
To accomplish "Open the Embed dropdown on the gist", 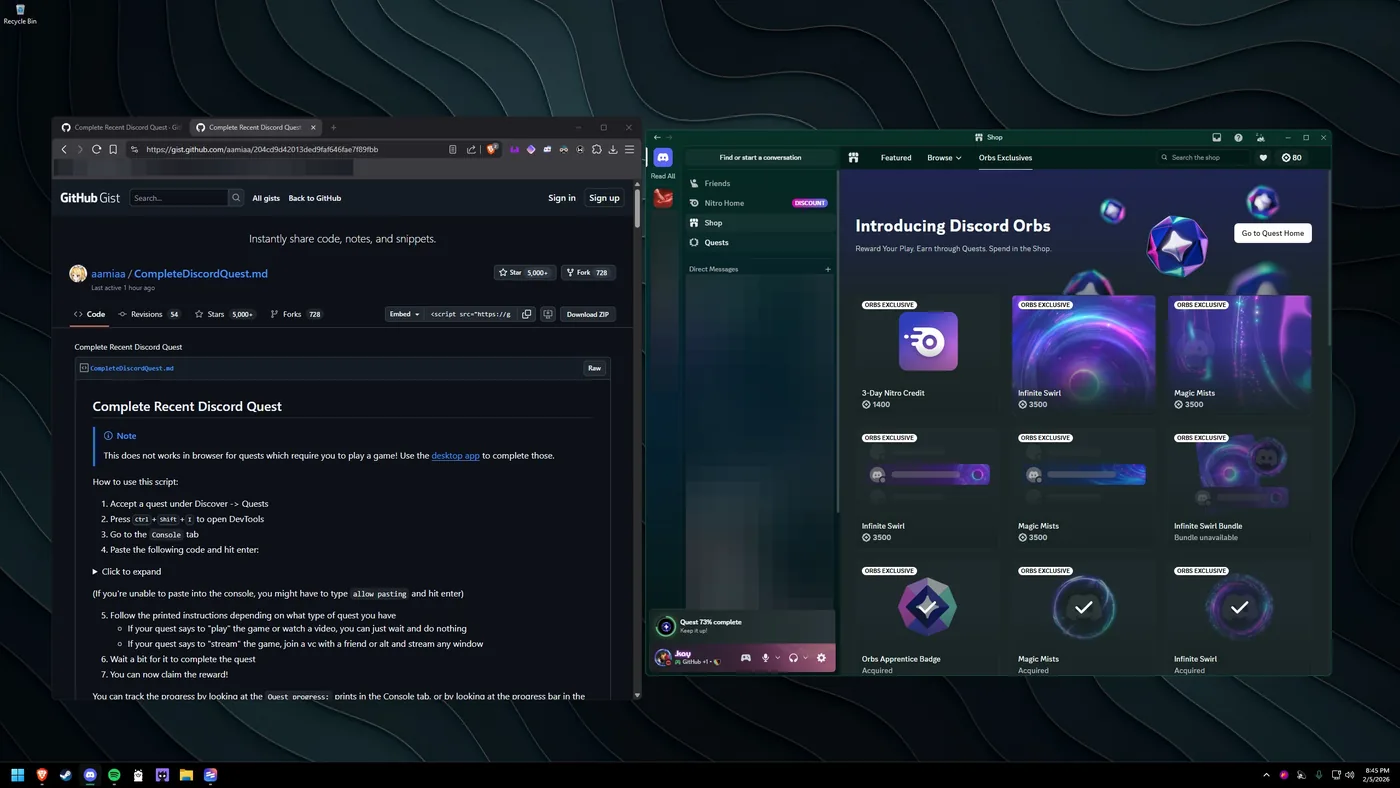I will pyautogui.click(x=403, y=314).
